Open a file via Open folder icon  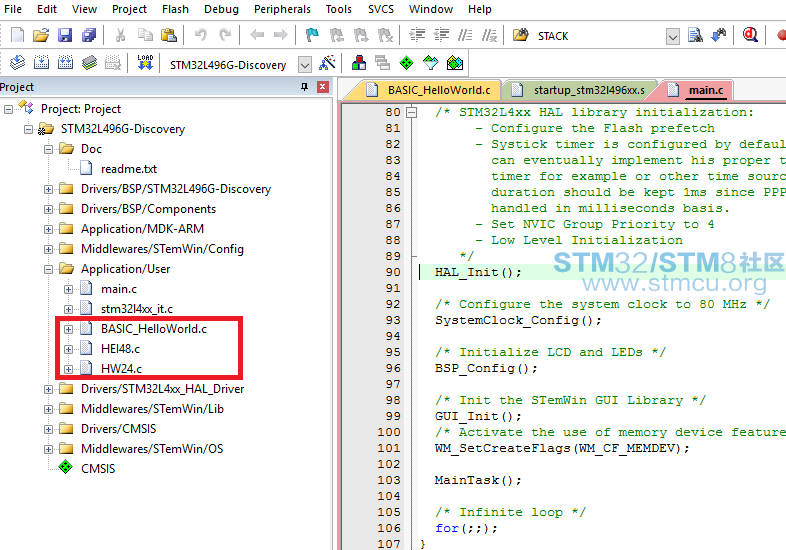(41, 35)
